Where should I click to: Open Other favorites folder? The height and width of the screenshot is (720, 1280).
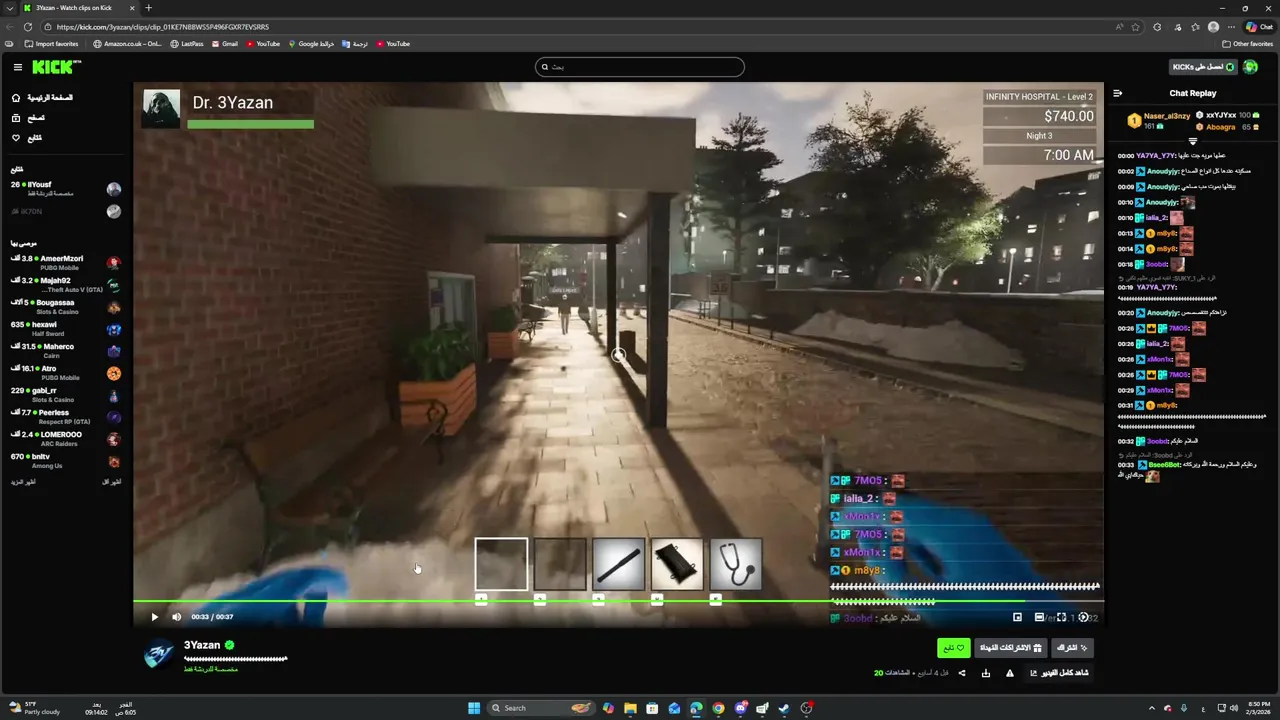pyautogui.click(x=1248, y=44)
